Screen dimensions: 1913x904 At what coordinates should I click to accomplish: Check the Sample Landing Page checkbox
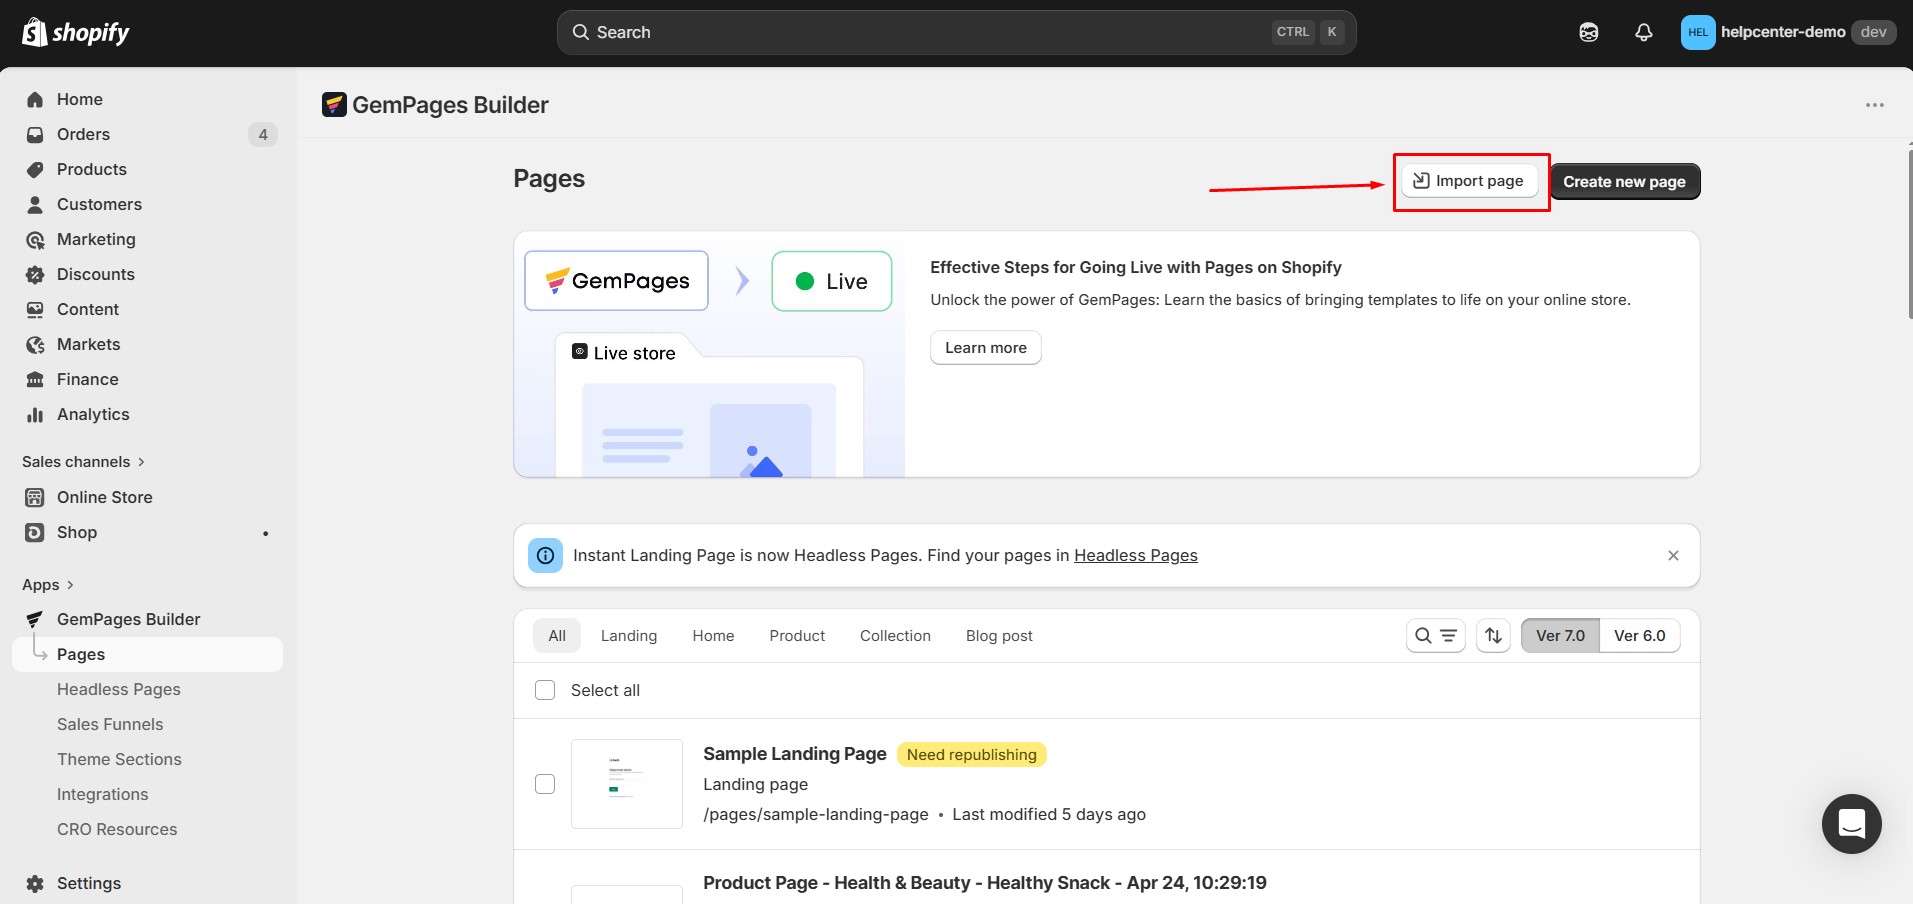pos(545,784)
